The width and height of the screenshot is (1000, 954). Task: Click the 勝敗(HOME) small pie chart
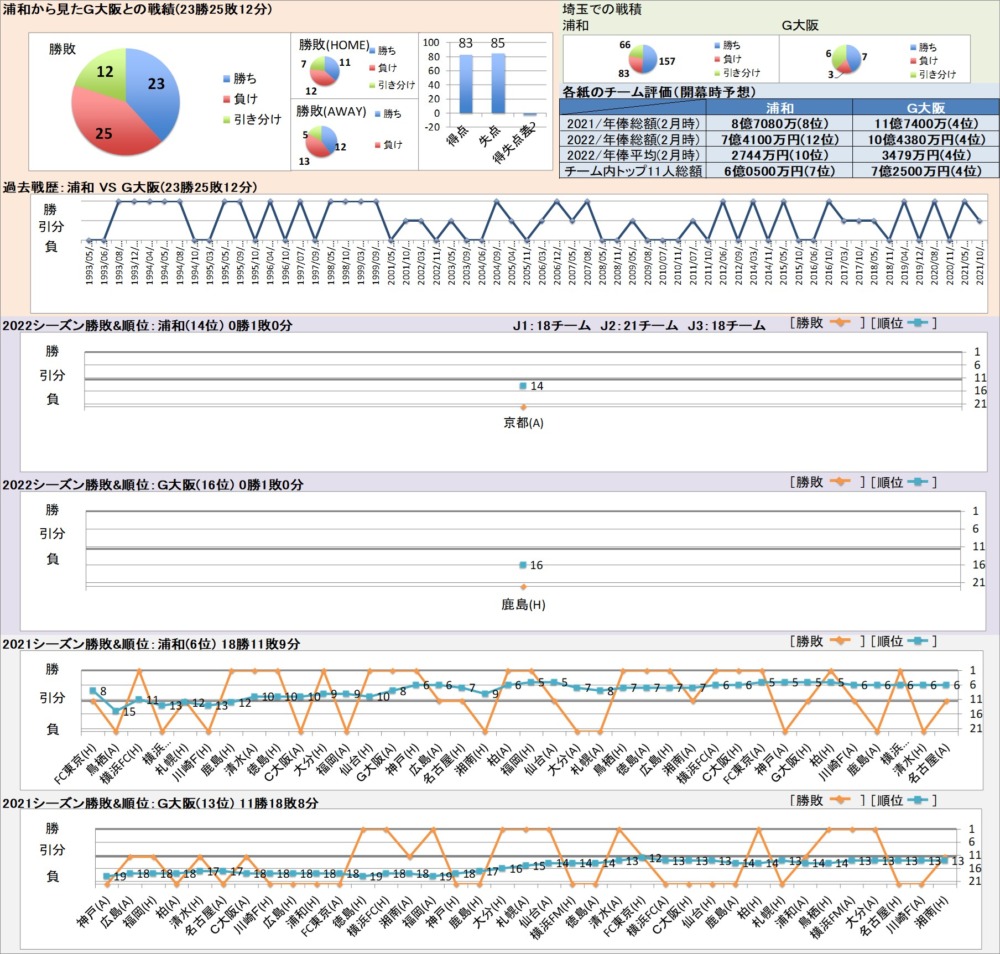325,73
